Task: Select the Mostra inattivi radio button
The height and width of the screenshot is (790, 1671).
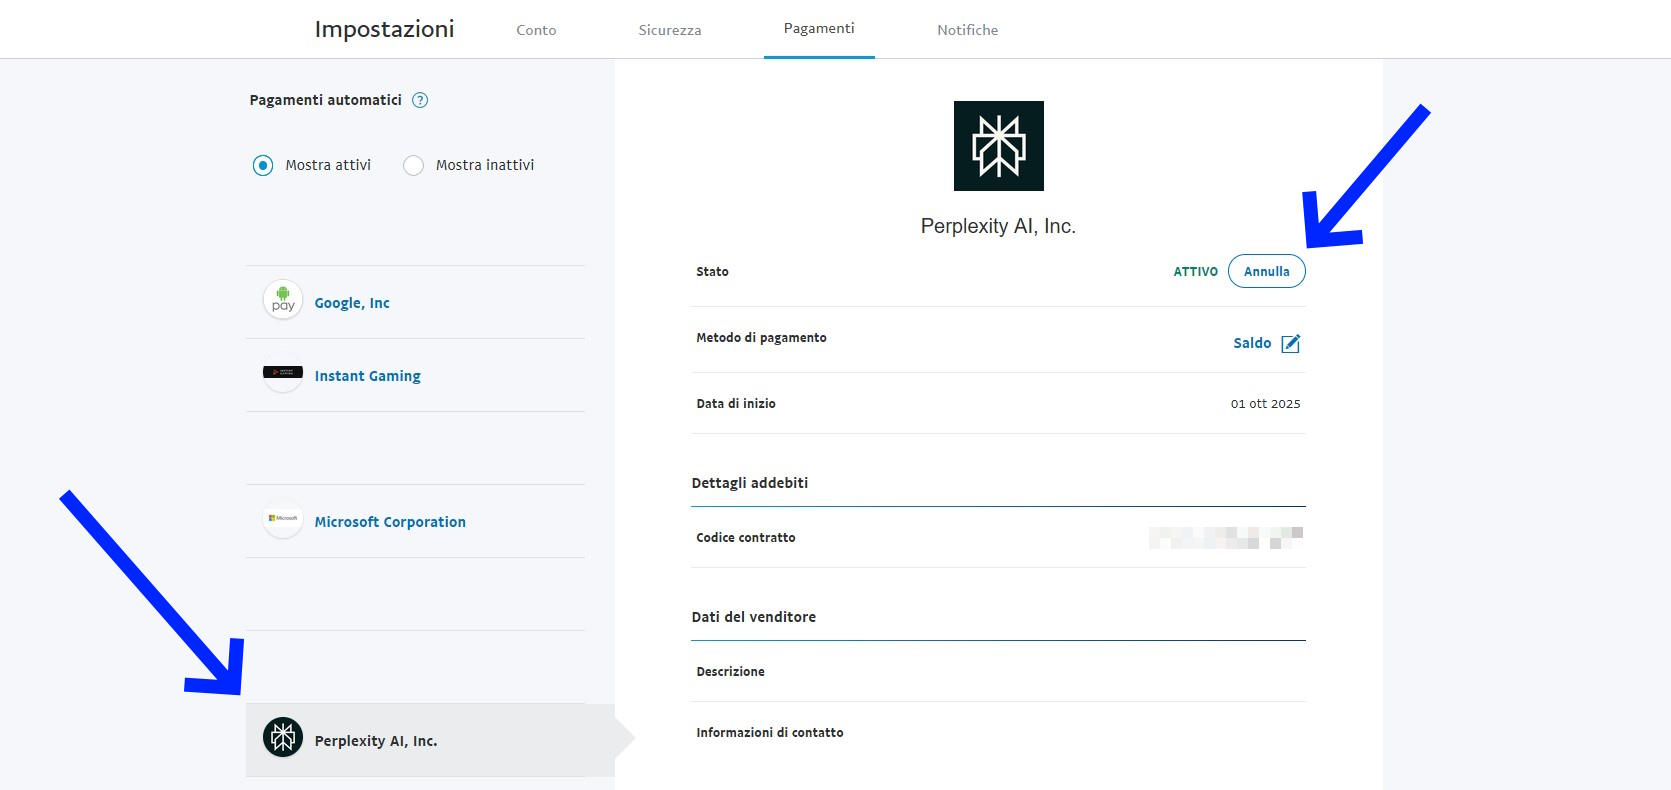Action: pyautogui.click(x=413, y=165)
